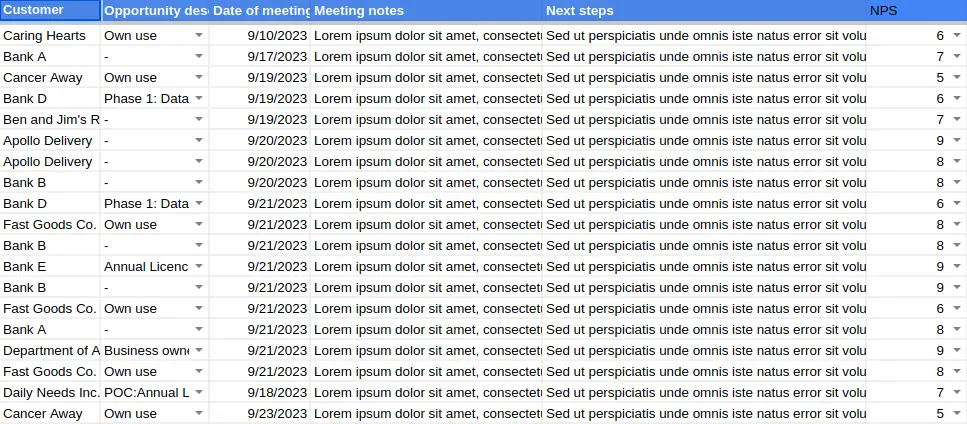This screenshot has width=967, height=424.
Task: Open the NPS dropdown for Caring Hearts
Action: (956, 35)
